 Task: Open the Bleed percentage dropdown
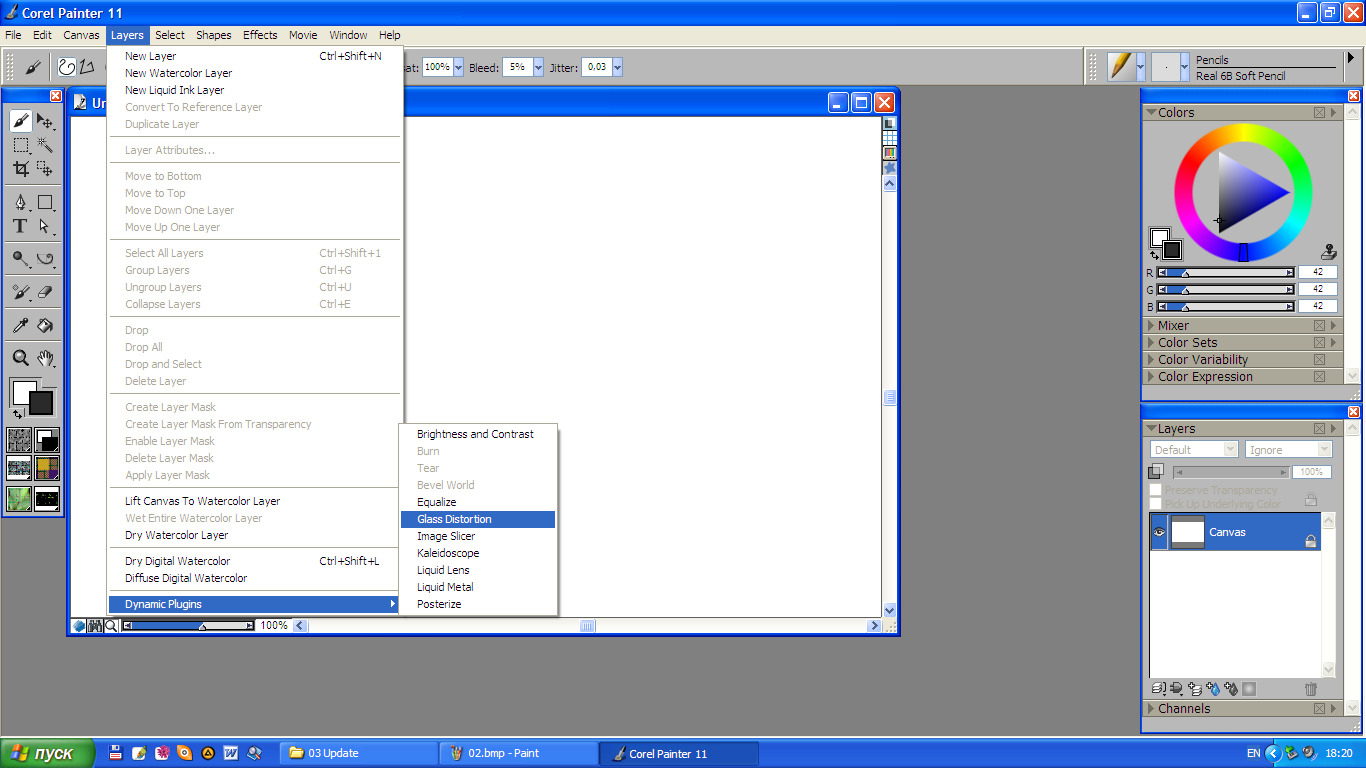[x=538, y=67]
